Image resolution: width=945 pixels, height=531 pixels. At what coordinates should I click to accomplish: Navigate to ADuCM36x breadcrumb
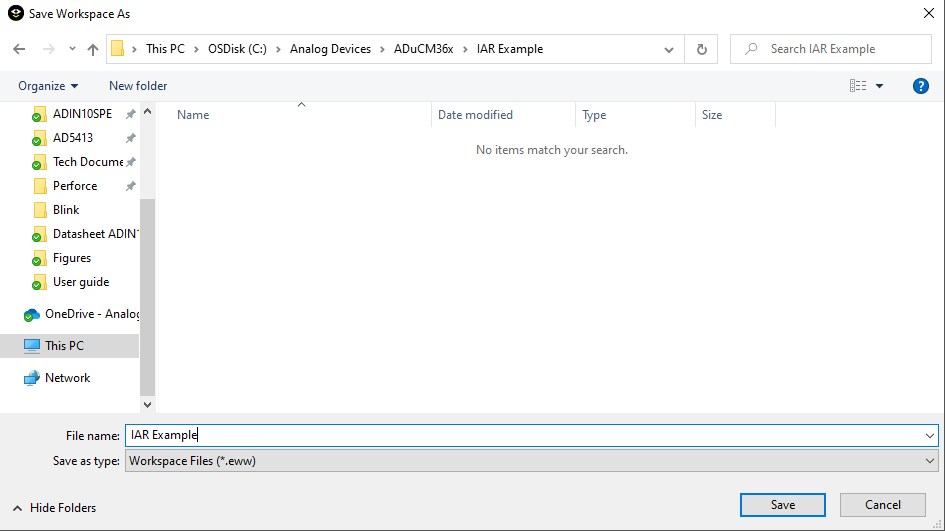[424, 49]
